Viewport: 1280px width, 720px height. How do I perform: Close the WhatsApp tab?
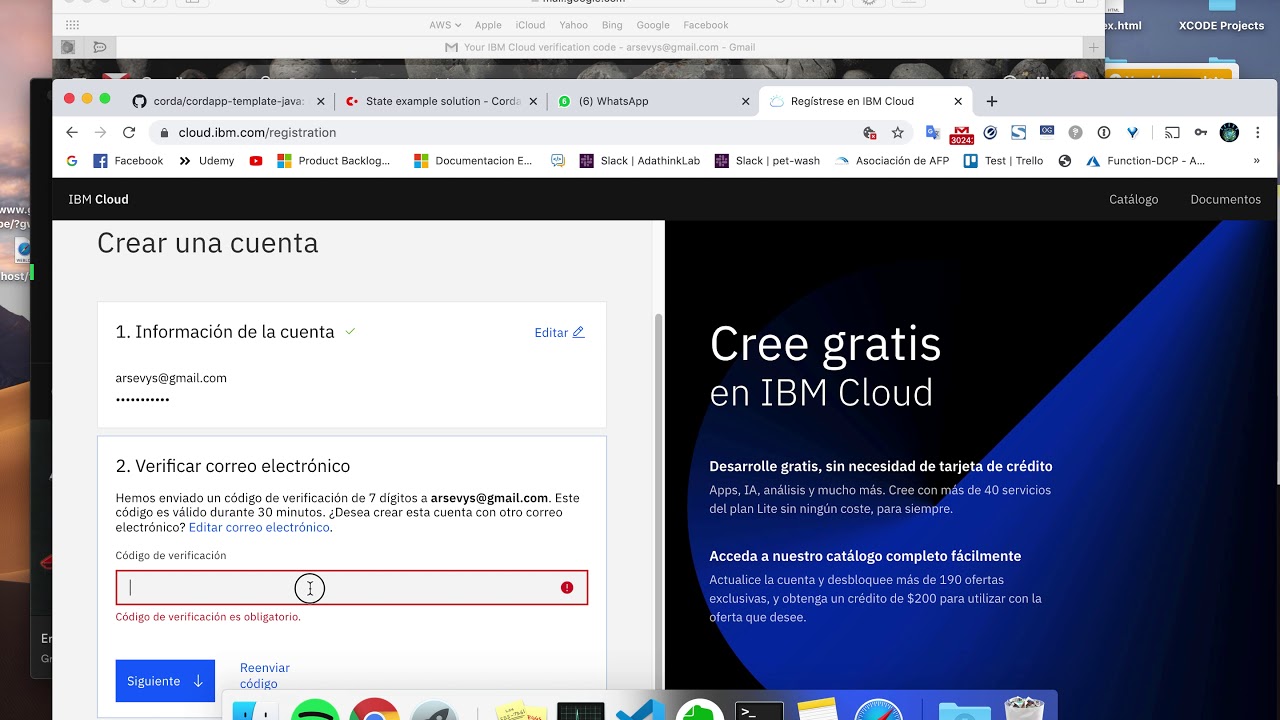[745, 101]
